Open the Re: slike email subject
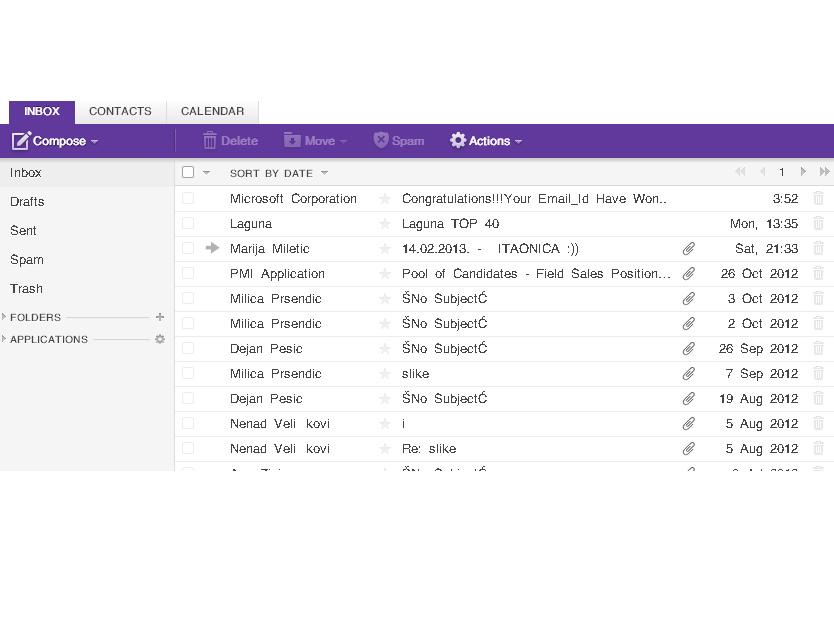This screenshot has height=635, width=834. tap(429, 449)
